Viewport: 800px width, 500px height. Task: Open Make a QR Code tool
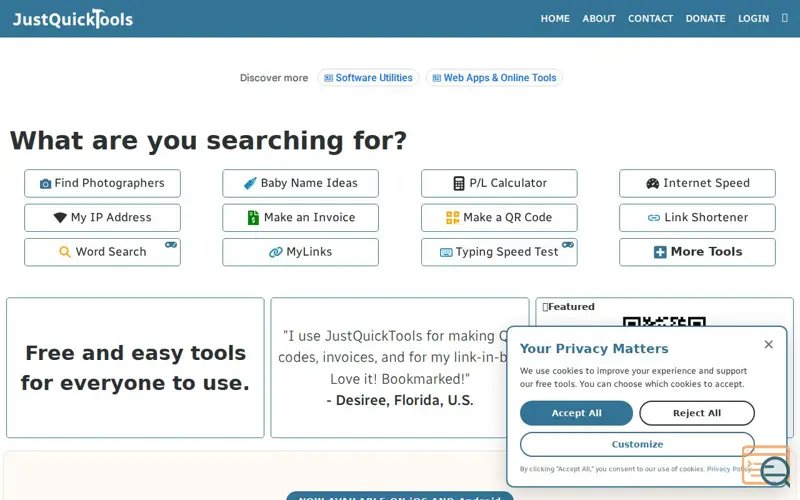(499, 217)
